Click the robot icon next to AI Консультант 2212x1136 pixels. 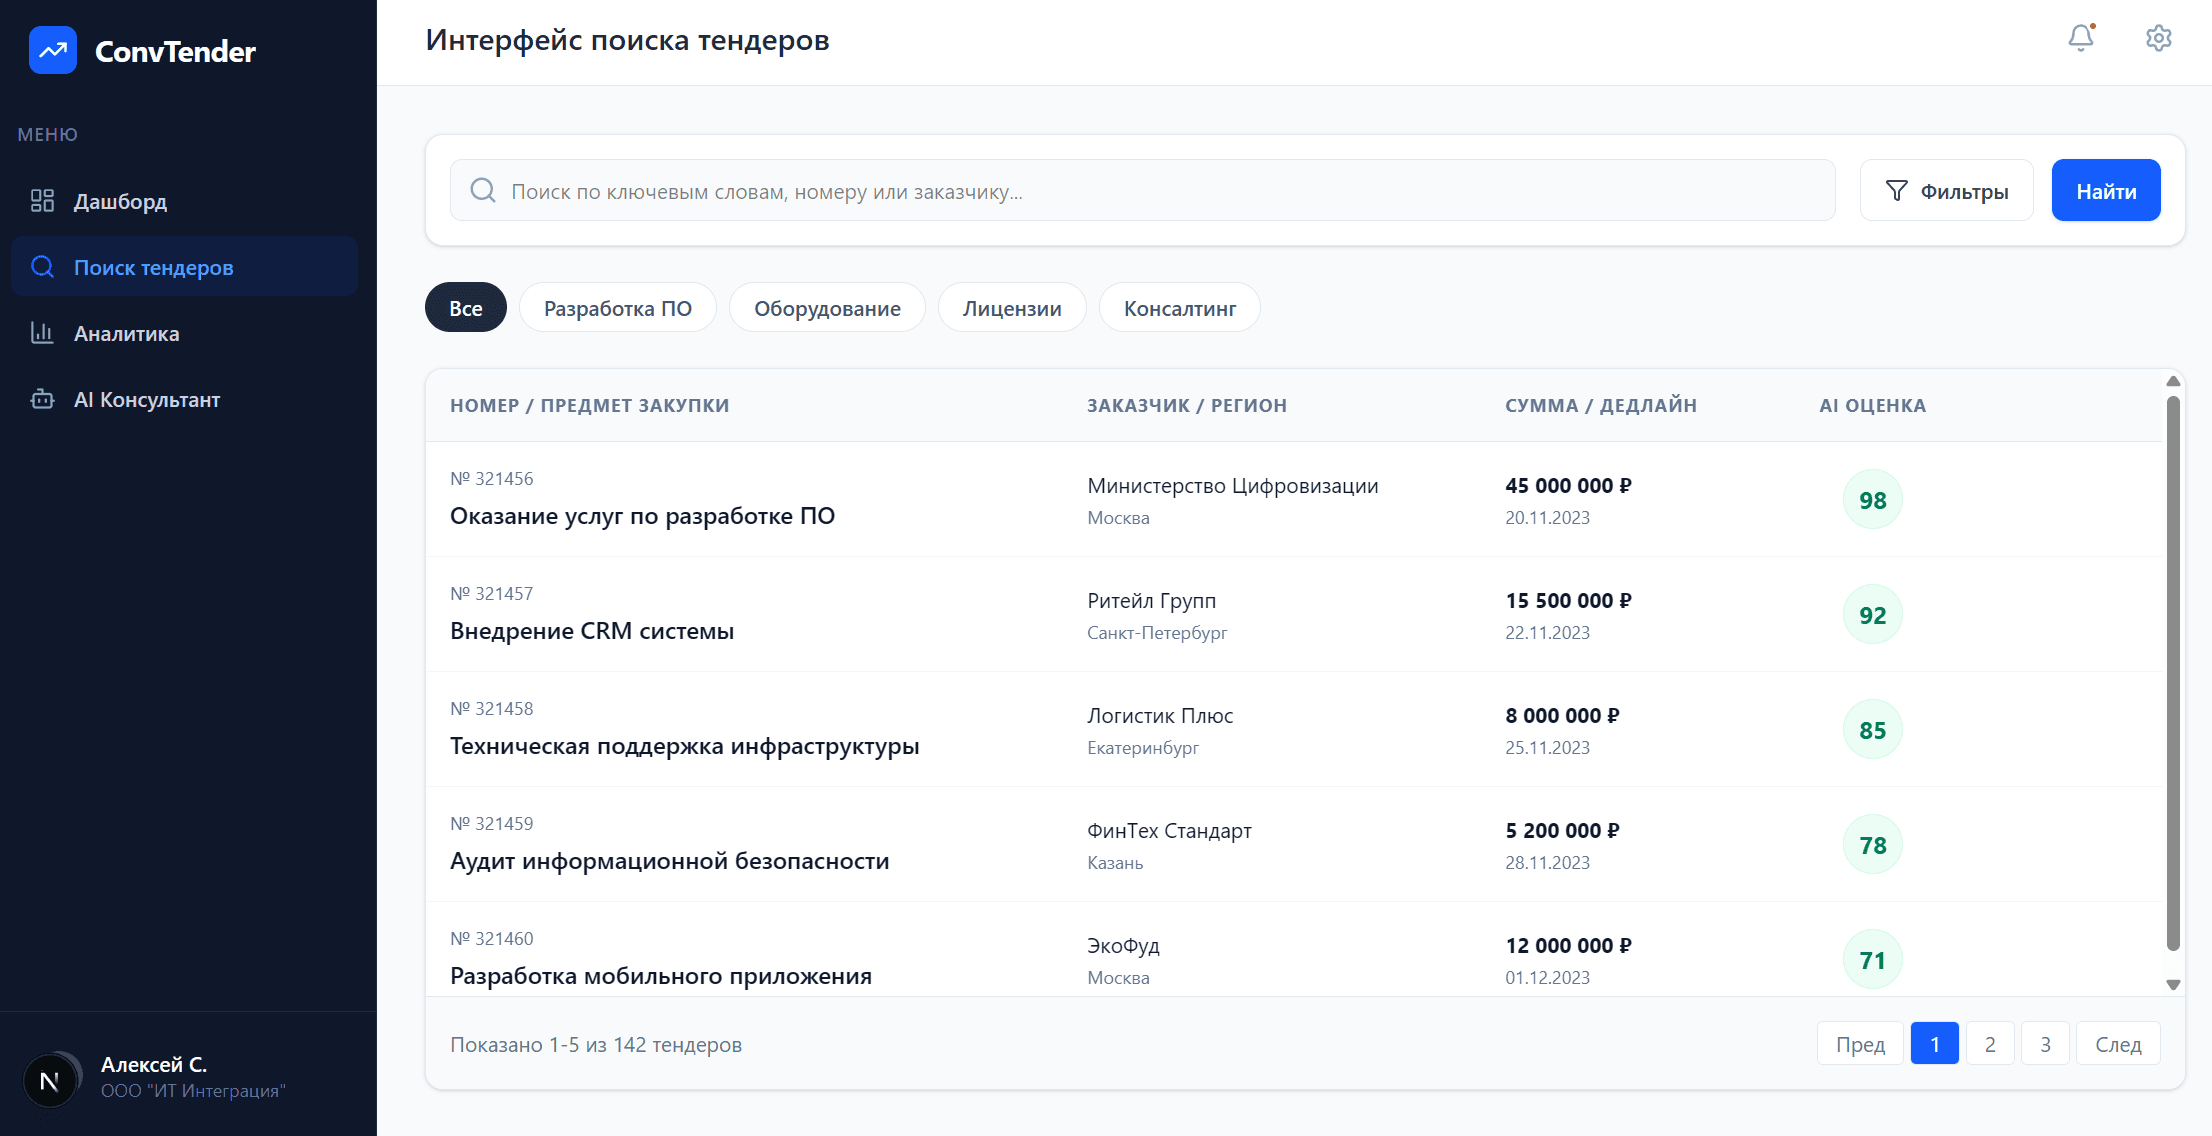pos(42,399)
